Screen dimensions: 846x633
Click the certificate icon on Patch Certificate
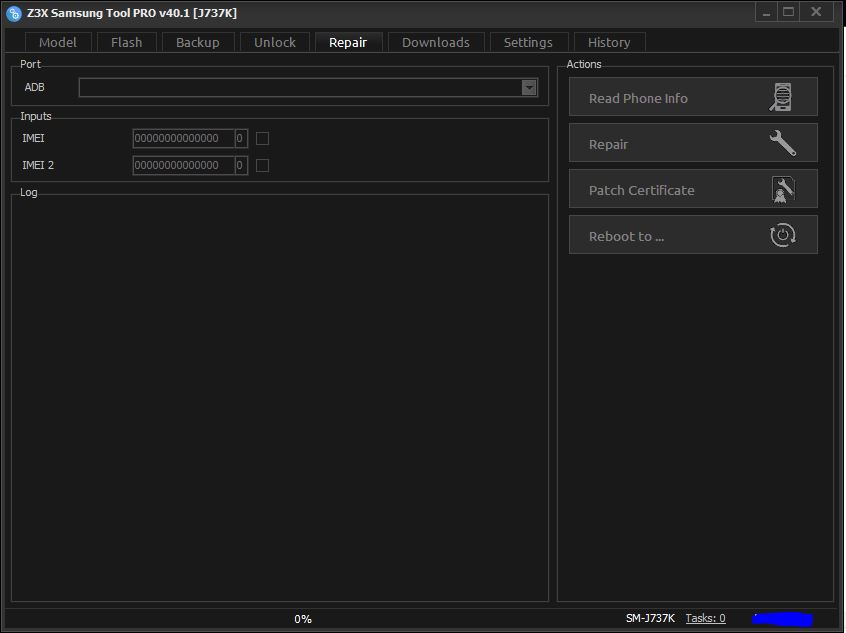pos(783,189)
